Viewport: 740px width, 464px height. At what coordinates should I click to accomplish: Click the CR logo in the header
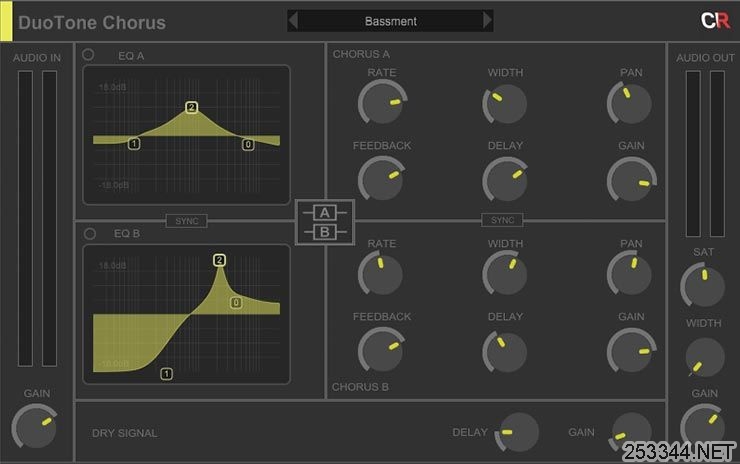(x=715, y=21)
